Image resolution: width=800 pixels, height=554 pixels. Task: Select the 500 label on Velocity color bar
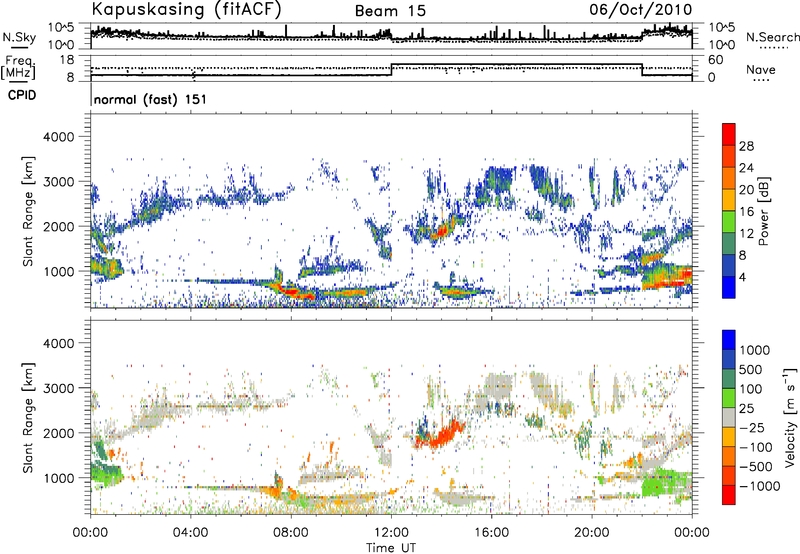751,370
